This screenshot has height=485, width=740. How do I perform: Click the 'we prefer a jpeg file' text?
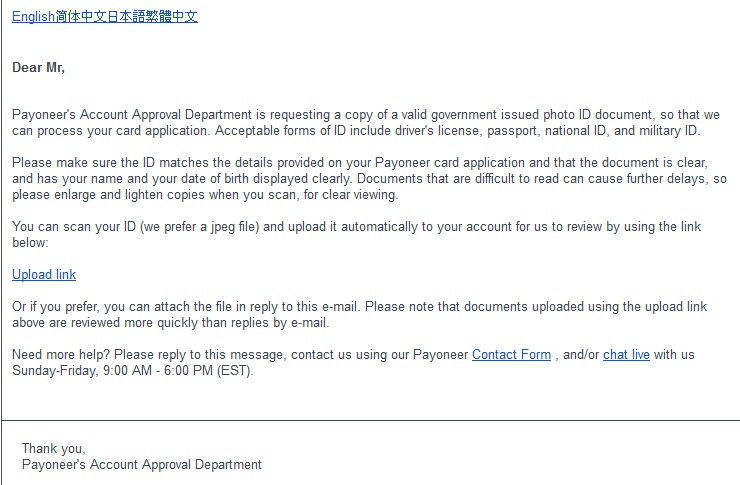200,227
